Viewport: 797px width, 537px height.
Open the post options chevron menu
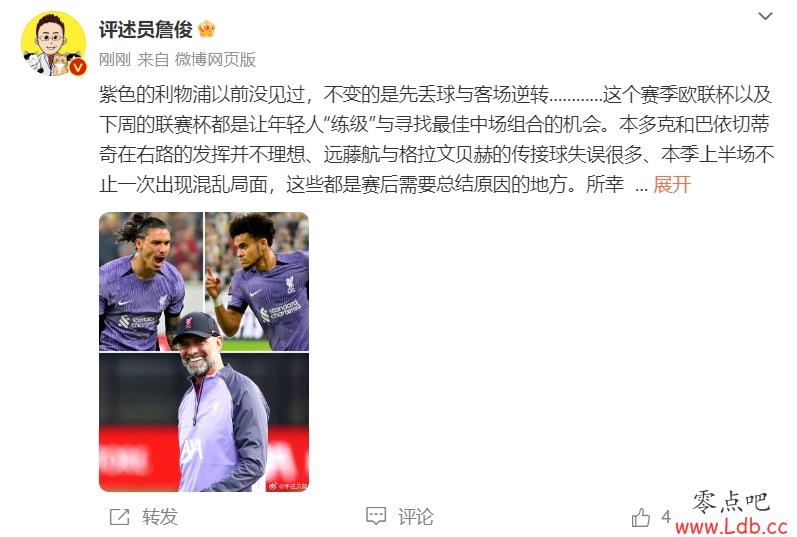(x=765, y=16)
